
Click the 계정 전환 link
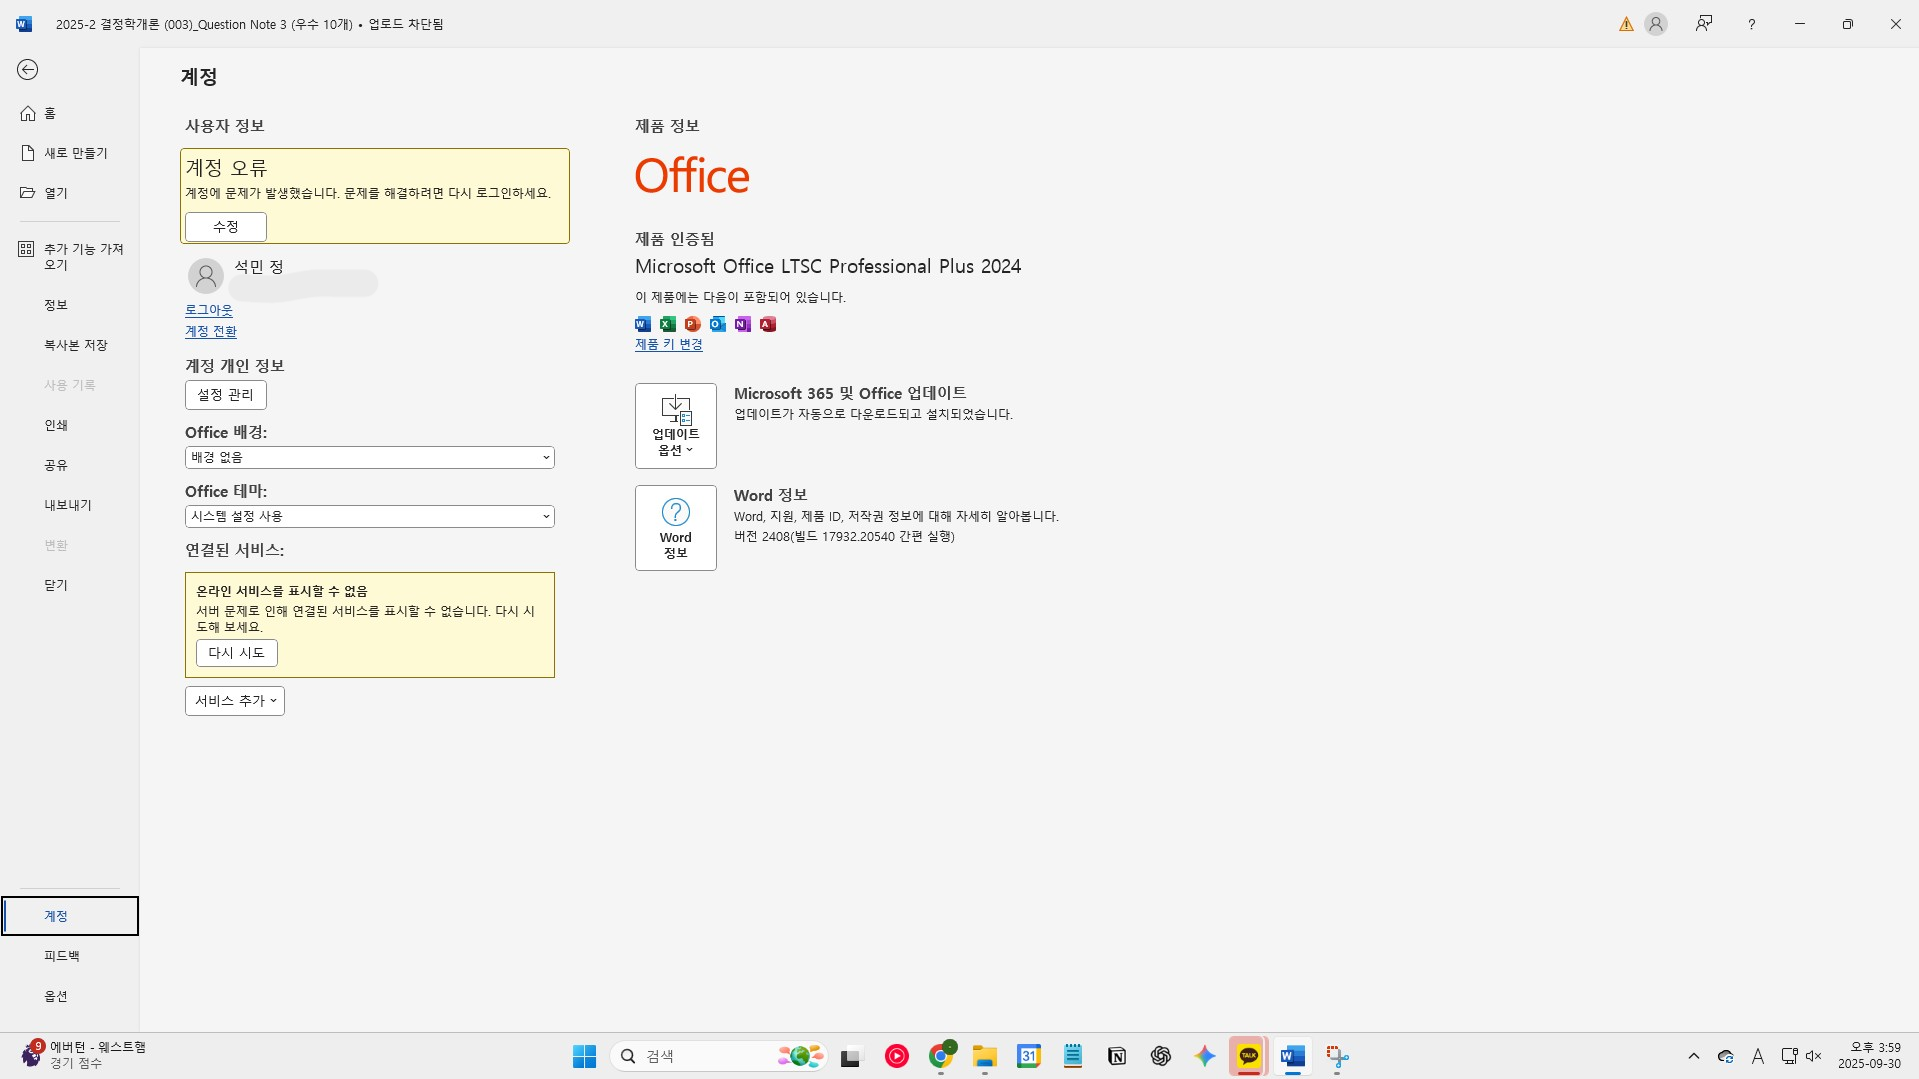211,331
